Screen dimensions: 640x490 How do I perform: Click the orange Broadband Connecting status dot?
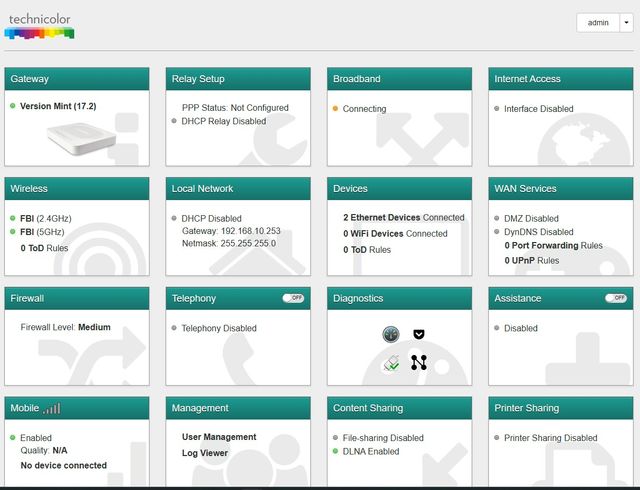point(335,109)
